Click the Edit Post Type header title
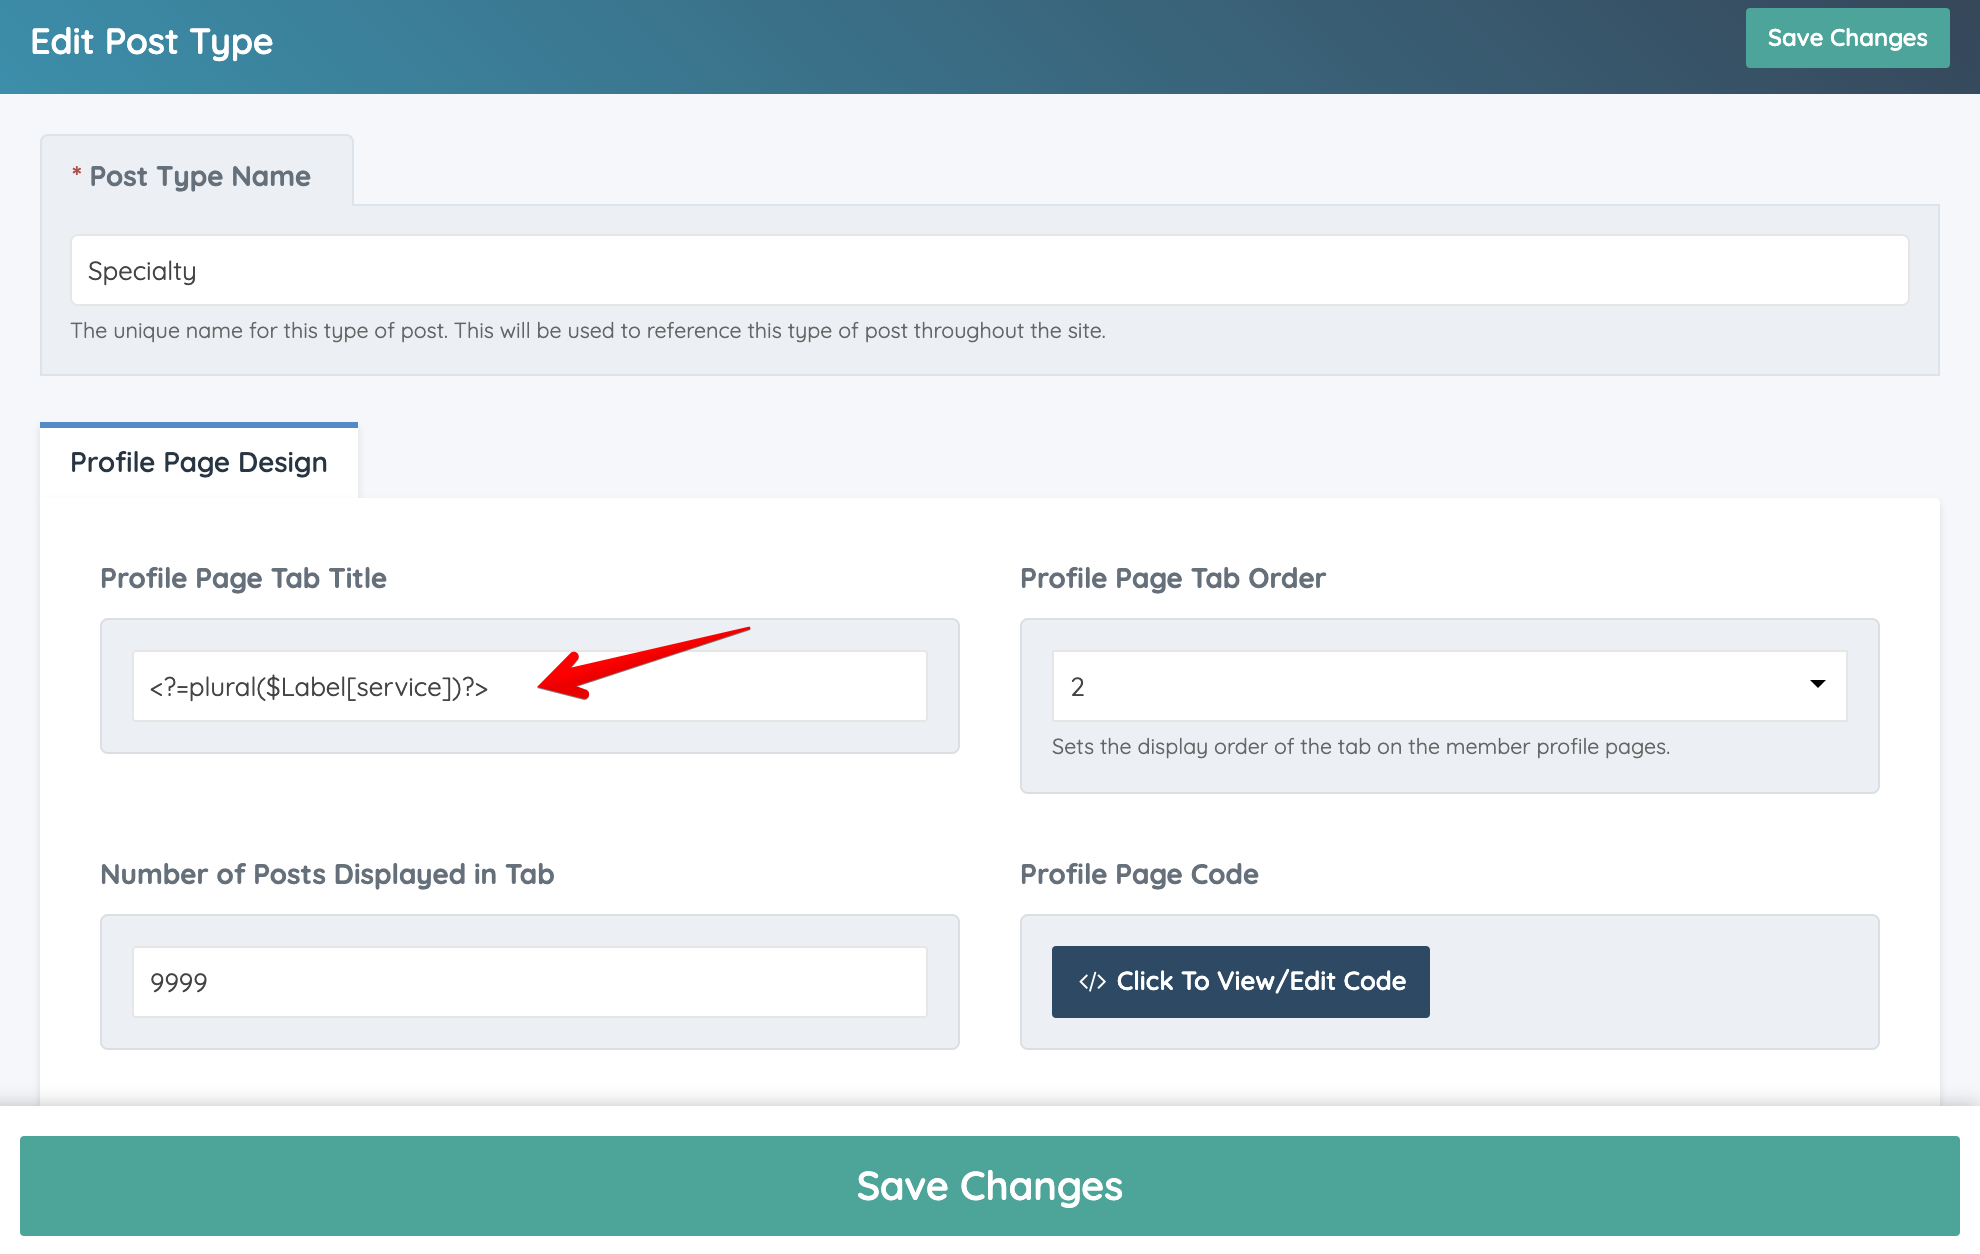This screenshot has width=1980, height=1254. pos(152,42)
